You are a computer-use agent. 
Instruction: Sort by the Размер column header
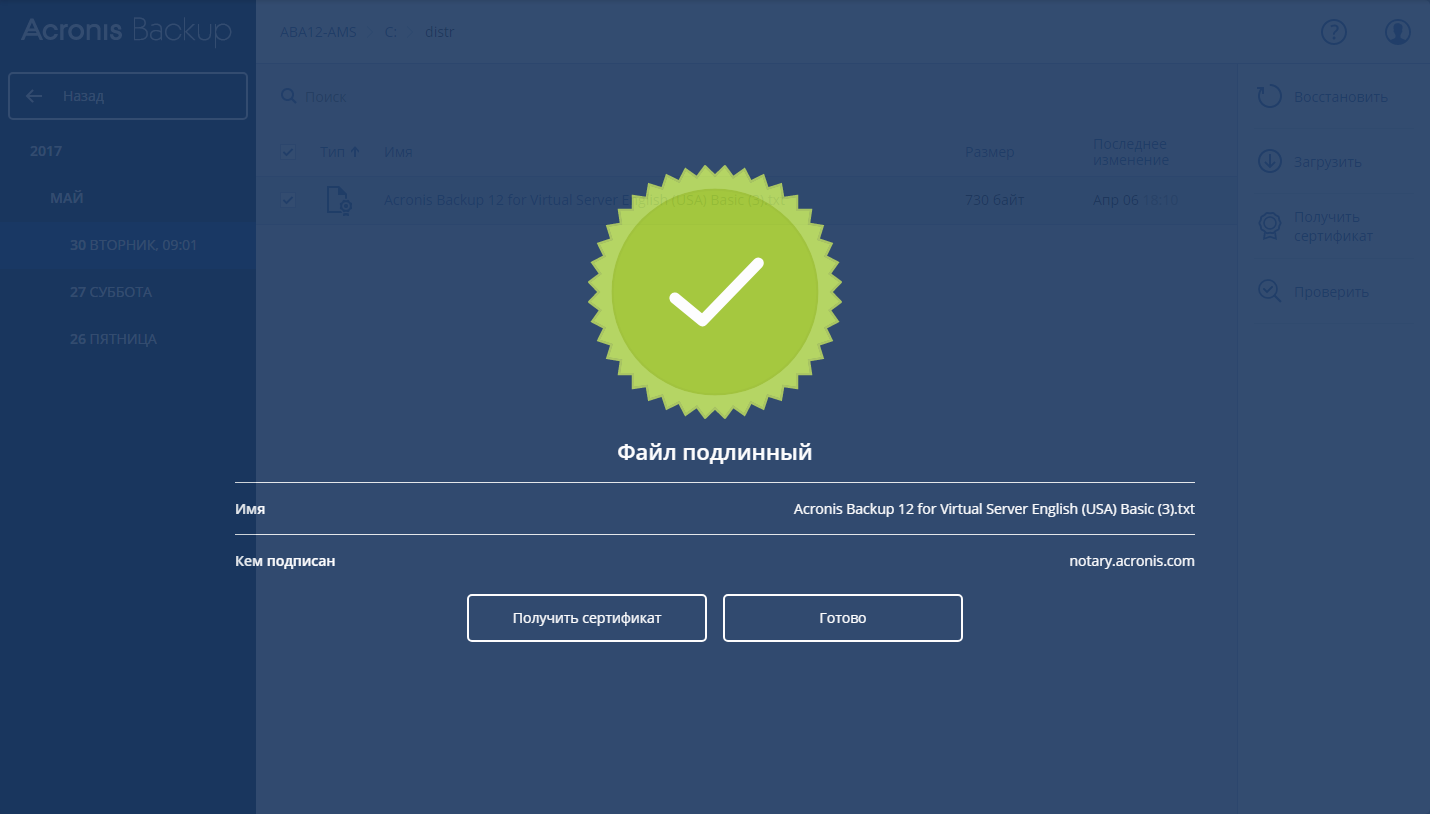point(990,152)
